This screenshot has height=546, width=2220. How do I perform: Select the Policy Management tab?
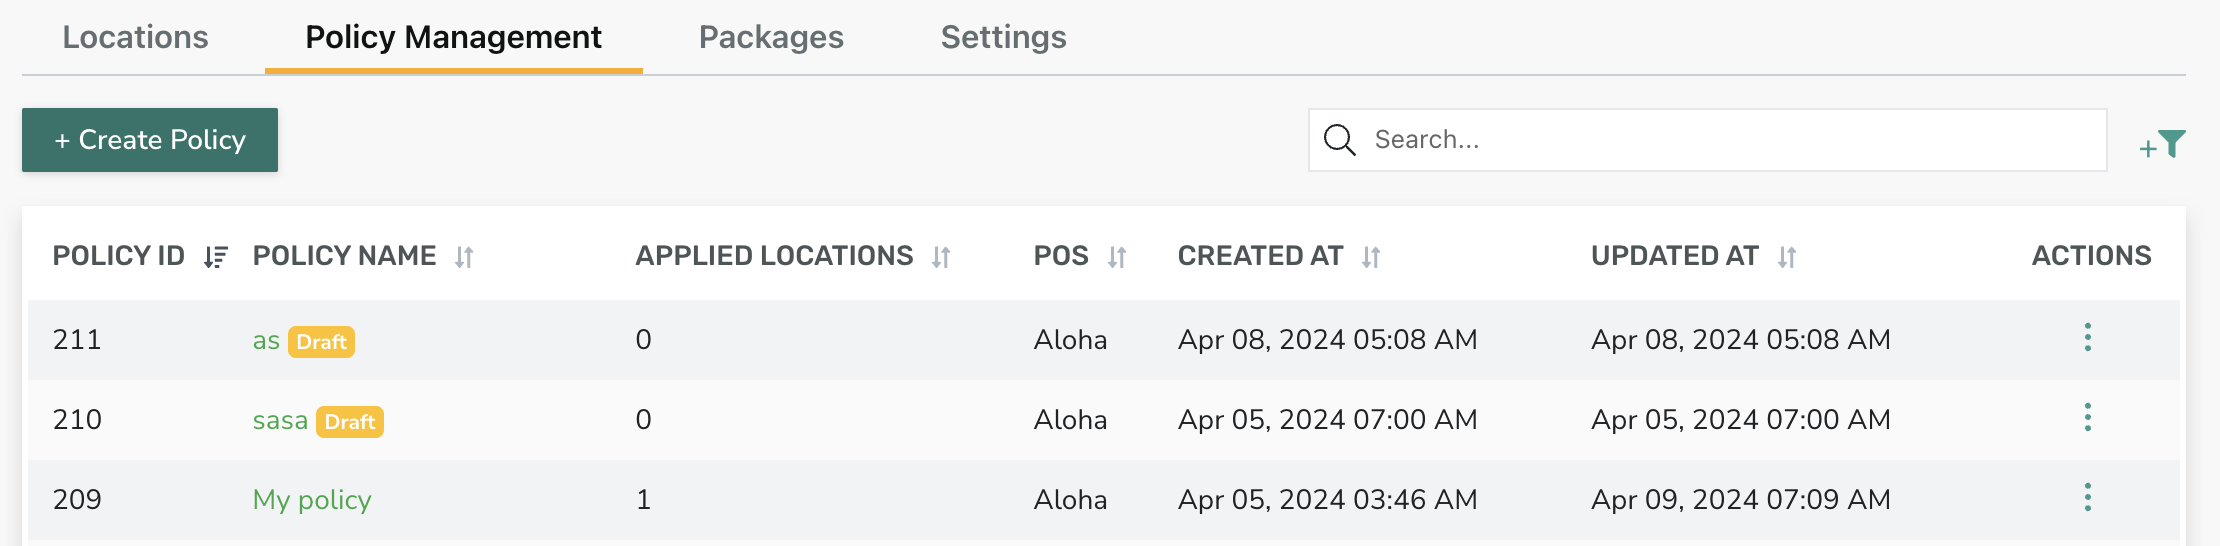point(453,37)
